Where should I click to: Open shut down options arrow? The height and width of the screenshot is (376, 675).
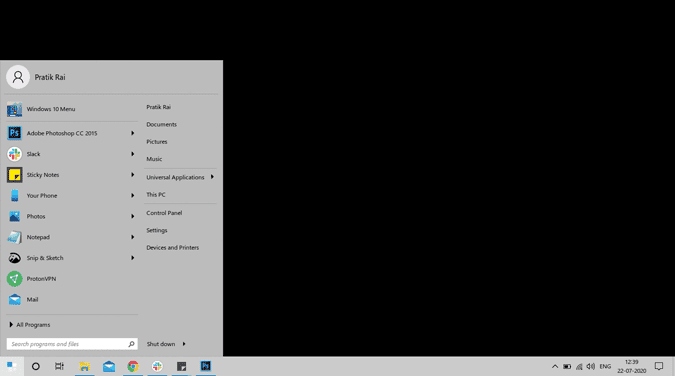(184, 344)
